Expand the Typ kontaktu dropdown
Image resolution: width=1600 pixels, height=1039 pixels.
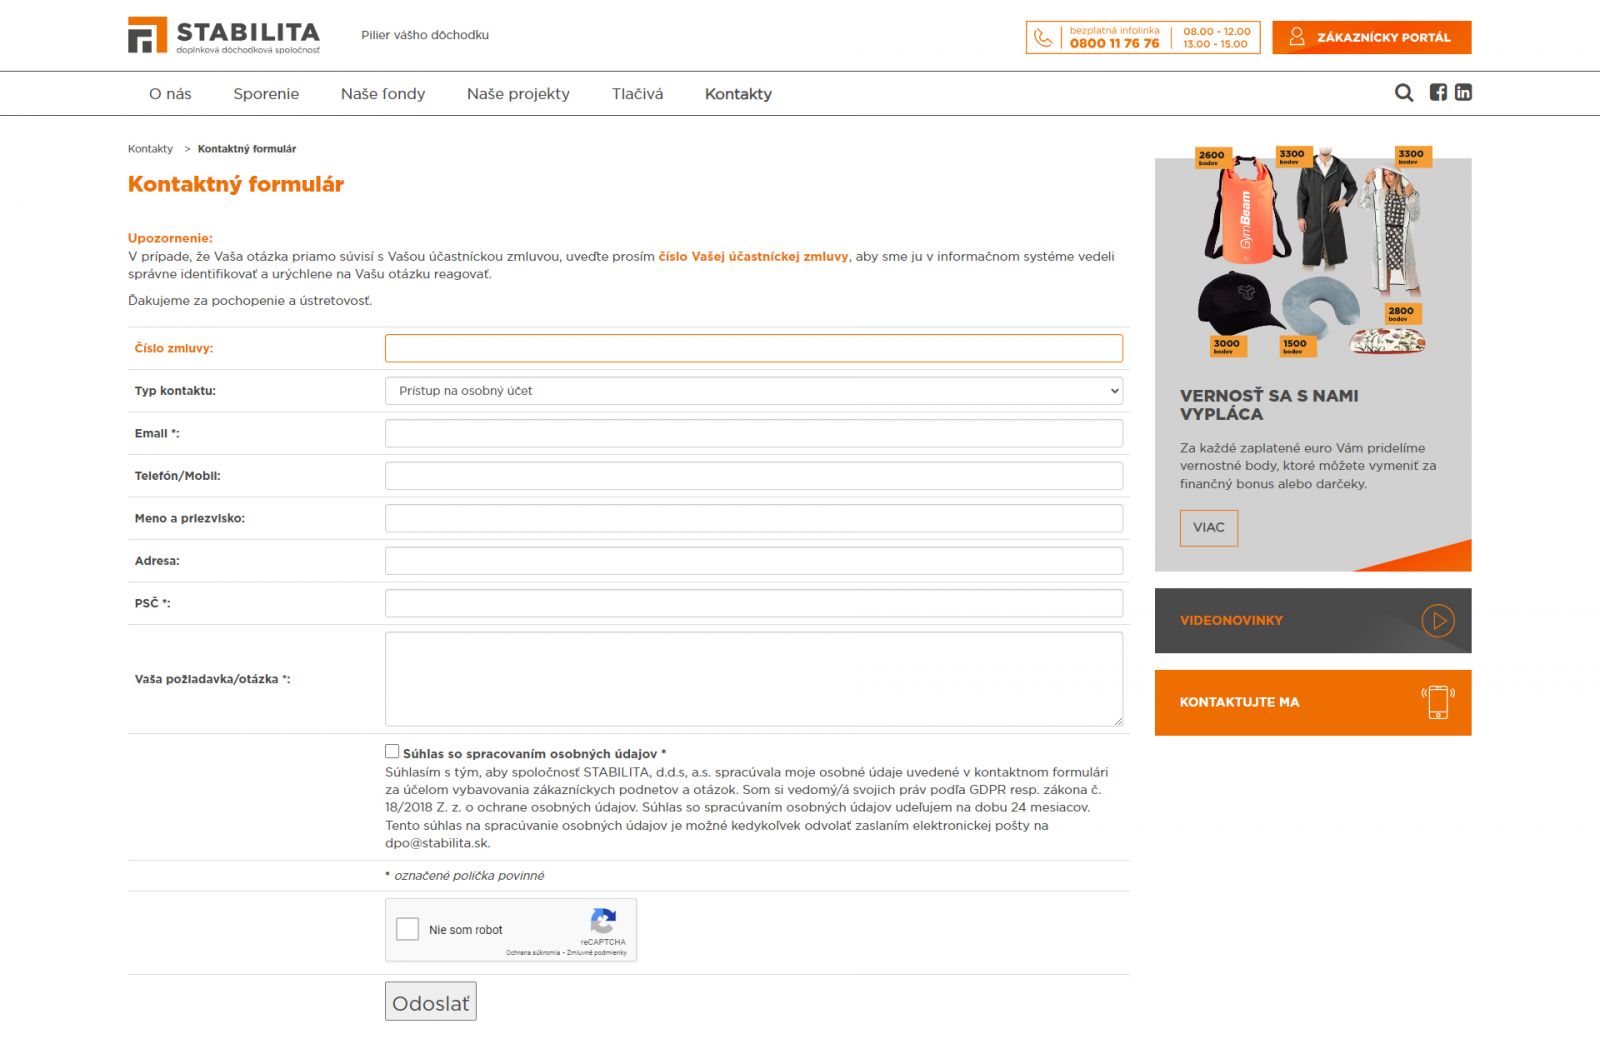pos(753,391)
